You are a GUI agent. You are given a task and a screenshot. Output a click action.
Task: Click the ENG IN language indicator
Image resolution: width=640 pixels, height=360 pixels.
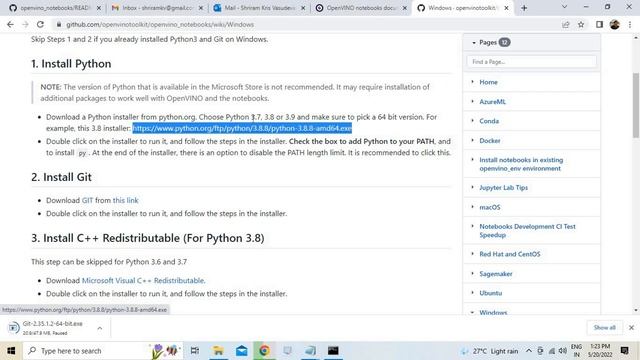coord(576,351)
